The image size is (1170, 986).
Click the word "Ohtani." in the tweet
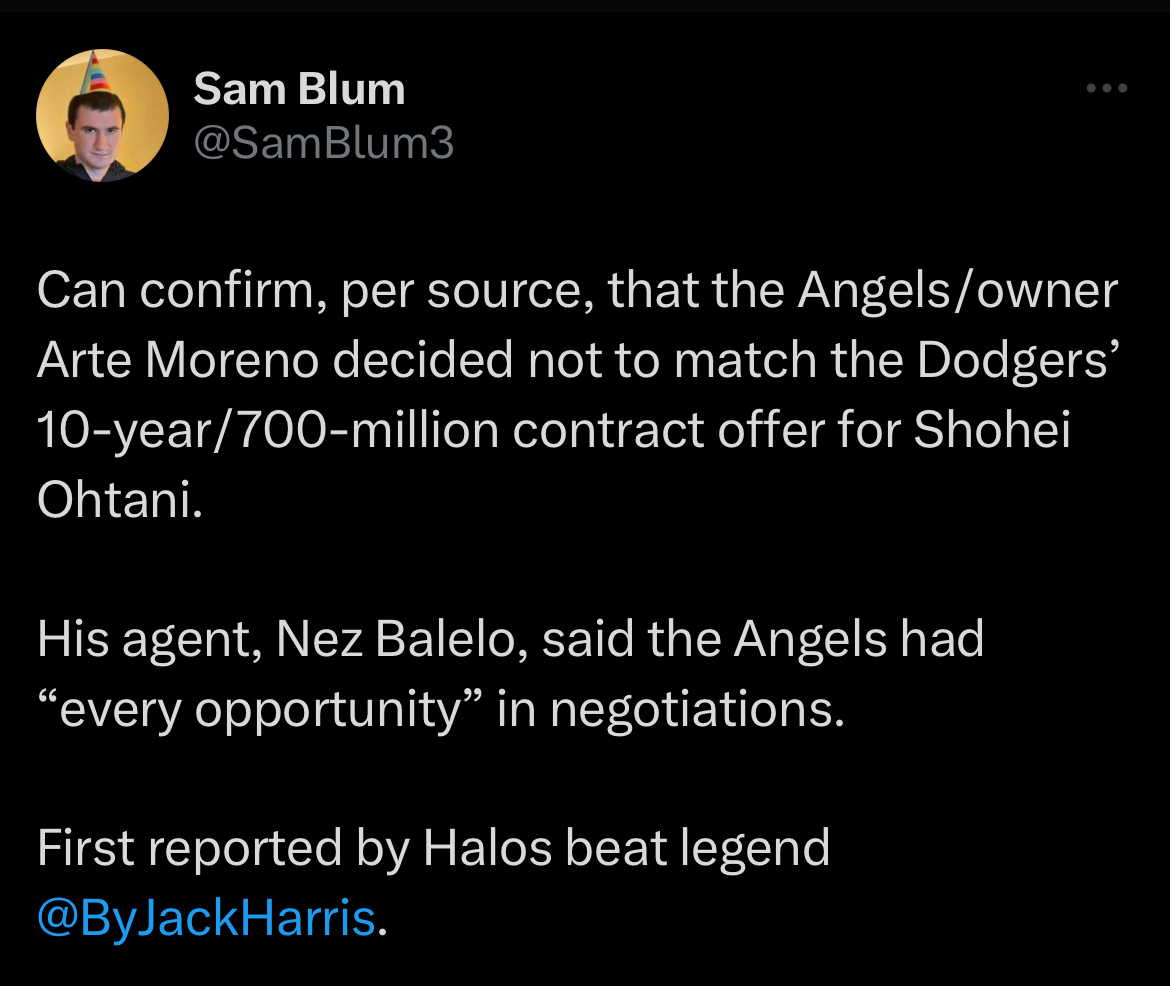[x=119, y=499]
